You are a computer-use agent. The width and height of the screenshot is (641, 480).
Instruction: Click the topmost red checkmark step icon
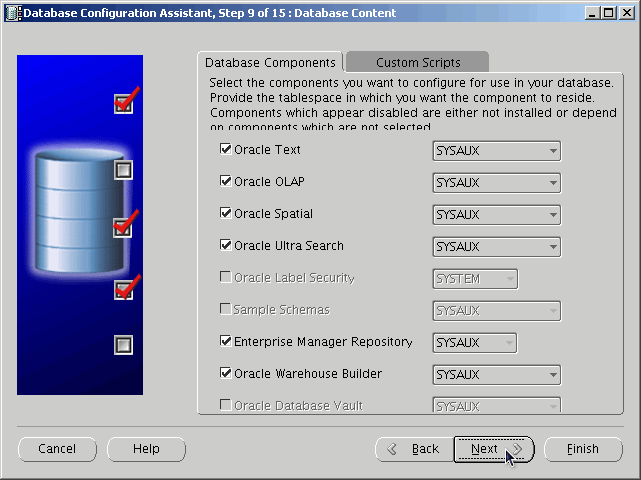click(124, 103)
